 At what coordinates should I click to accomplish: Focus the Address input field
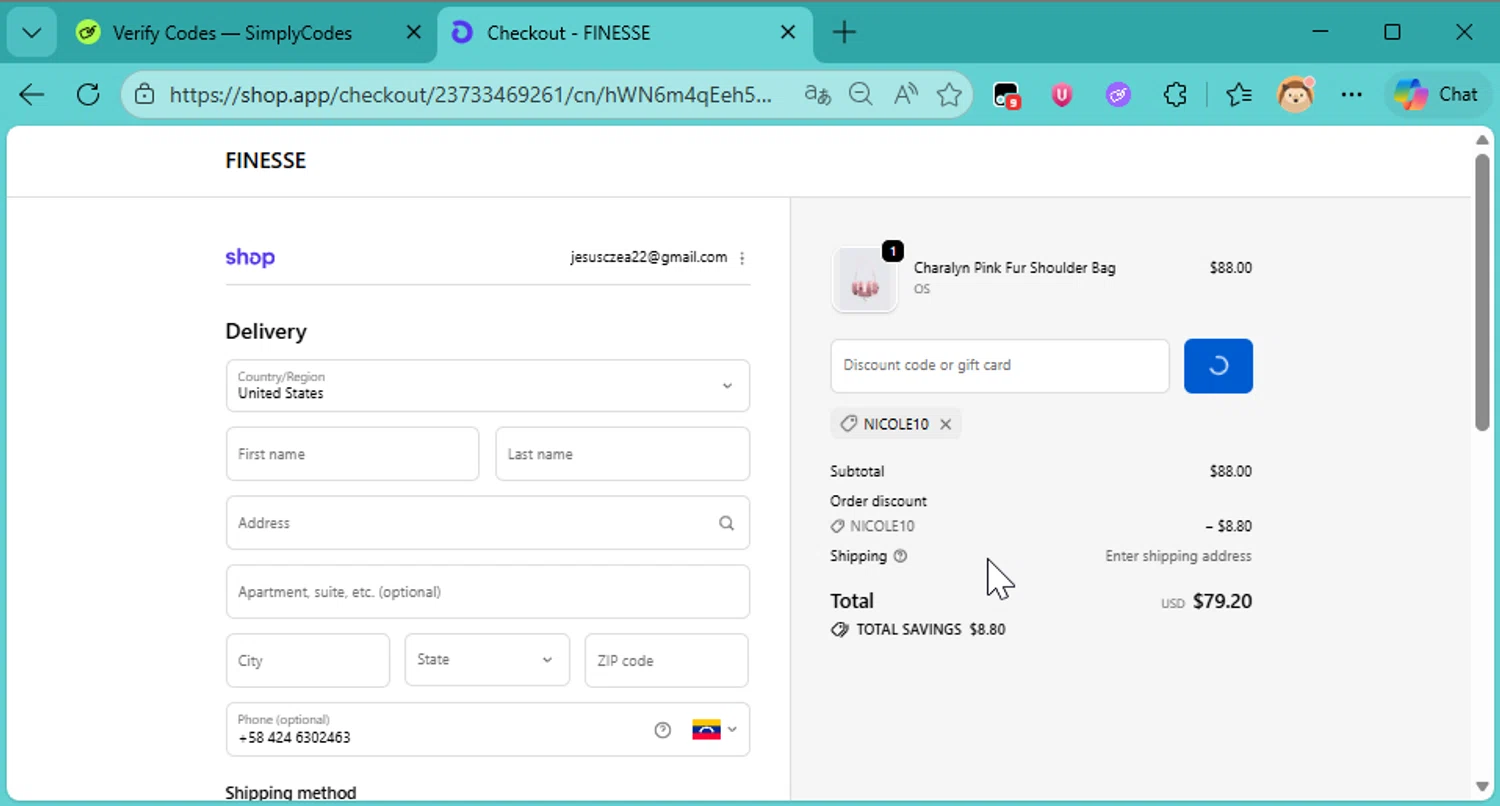[x=488, y=523]
